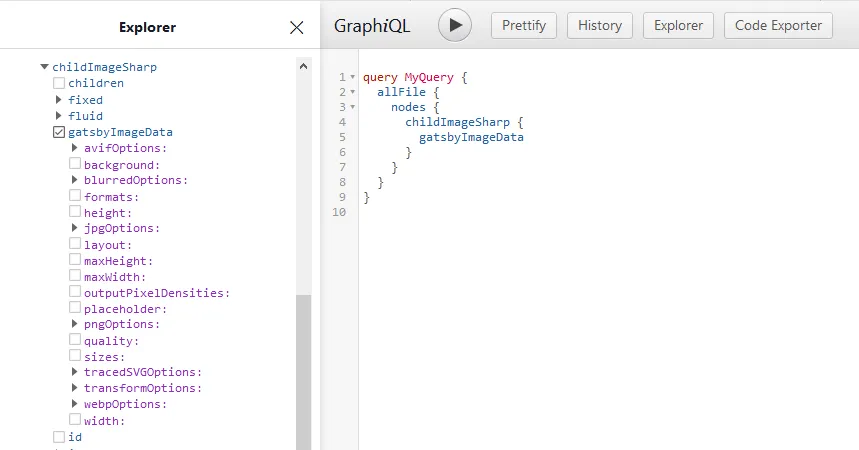Run the query with the play button
859x450 pixels.
click(x=454, y=25)
